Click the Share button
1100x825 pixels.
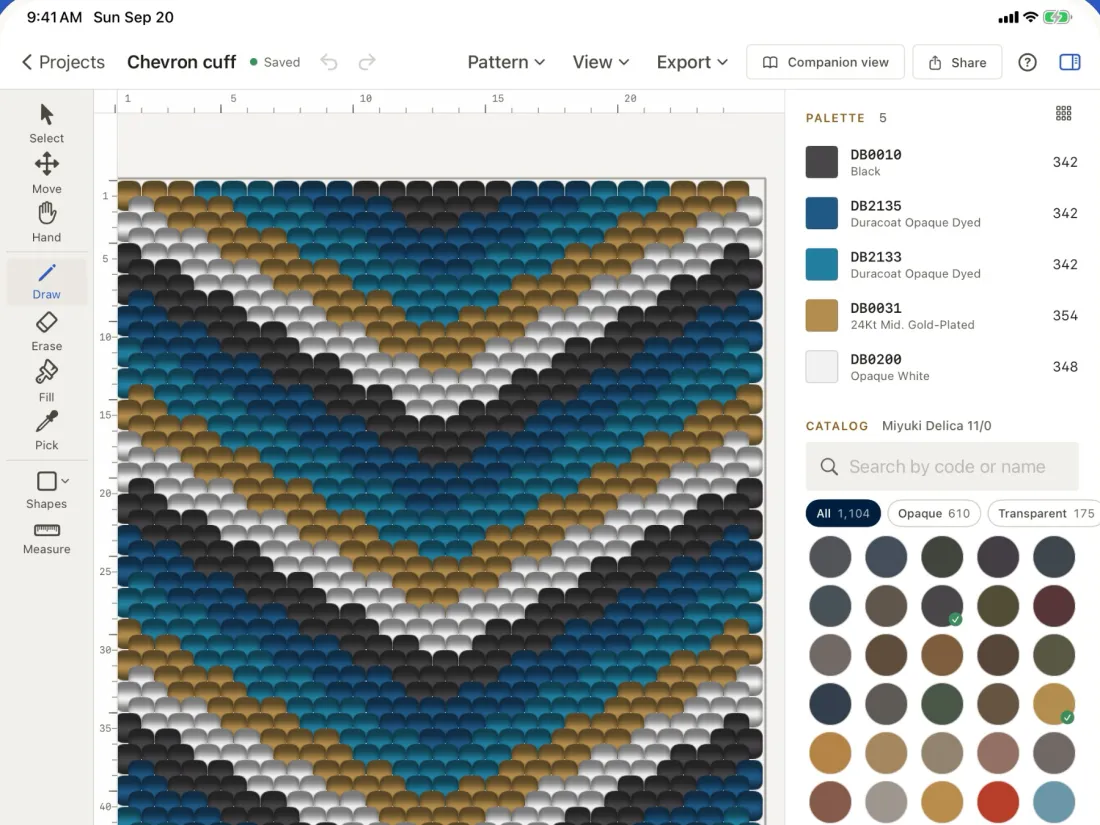tap(957, 62)
